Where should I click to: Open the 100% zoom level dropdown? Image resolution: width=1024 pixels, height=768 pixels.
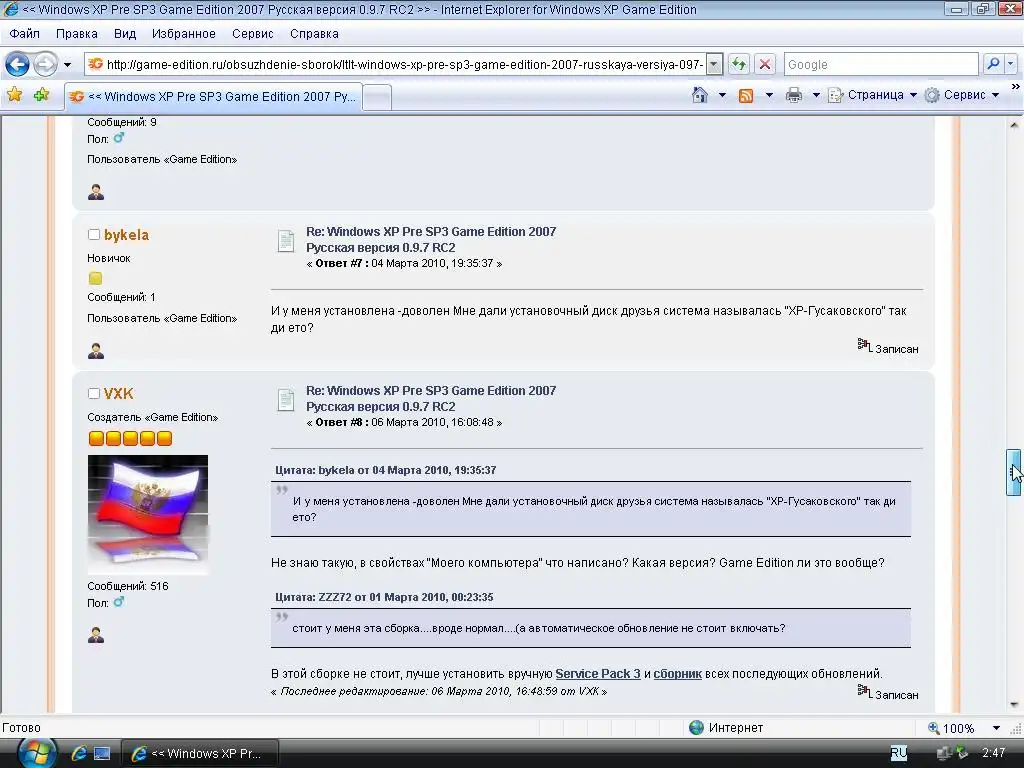[x=996, y=728]
